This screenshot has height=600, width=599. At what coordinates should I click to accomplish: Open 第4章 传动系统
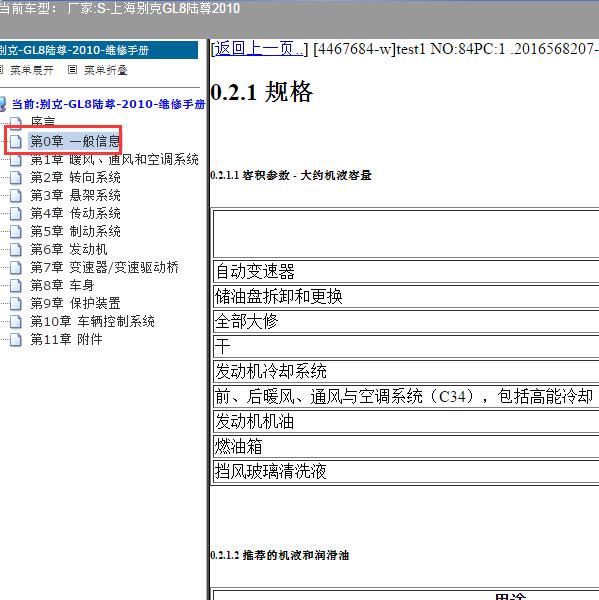point(75,213)
